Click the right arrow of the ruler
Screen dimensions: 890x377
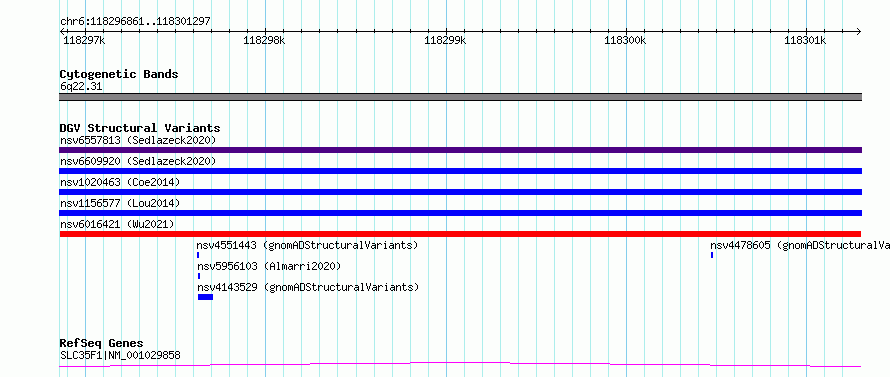tap(858, 31)
